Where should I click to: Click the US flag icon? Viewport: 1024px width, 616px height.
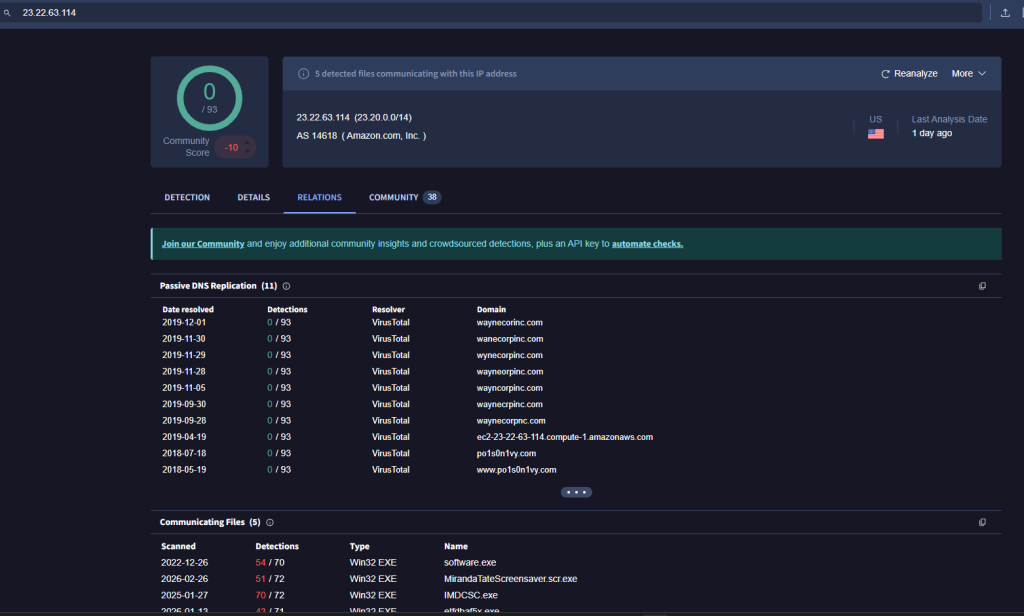tap(875, 134)
